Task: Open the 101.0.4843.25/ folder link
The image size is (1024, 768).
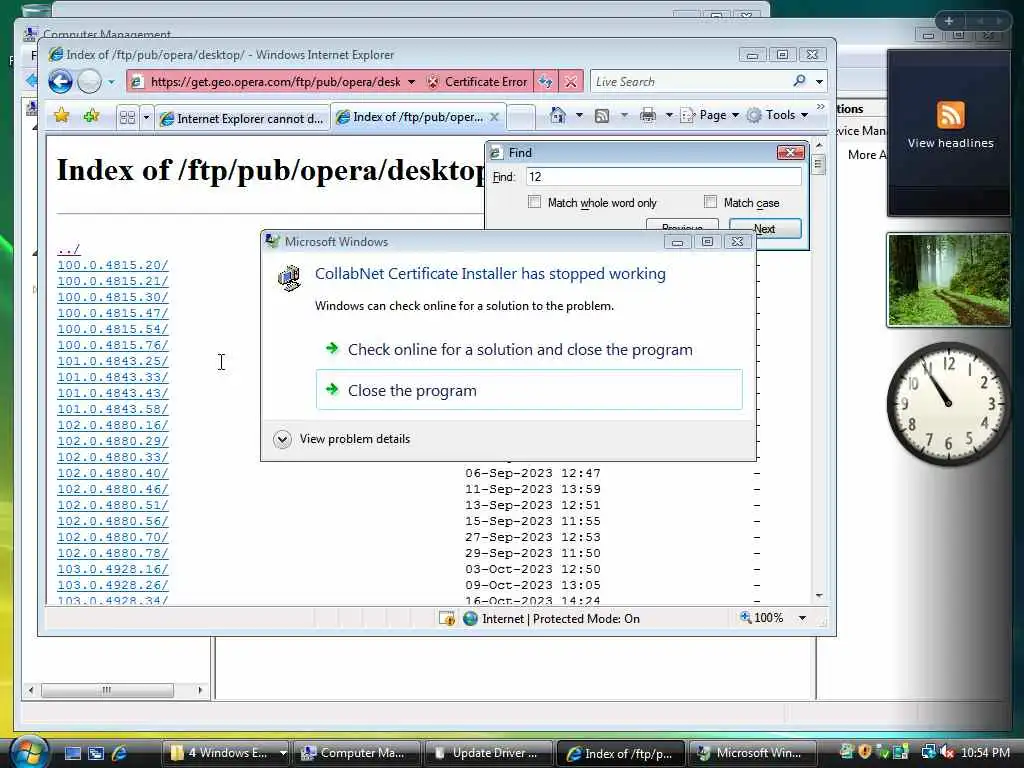Action: point(112,361)
